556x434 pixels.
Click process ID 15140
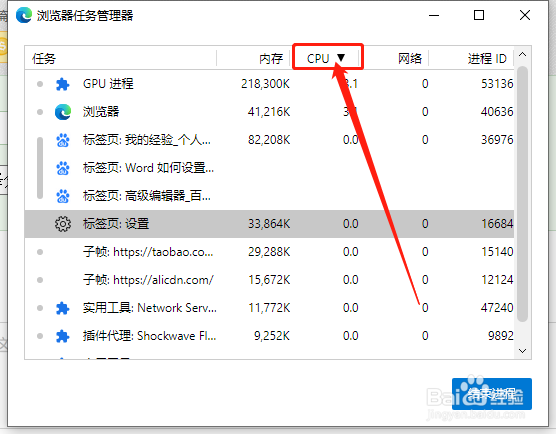497,252
